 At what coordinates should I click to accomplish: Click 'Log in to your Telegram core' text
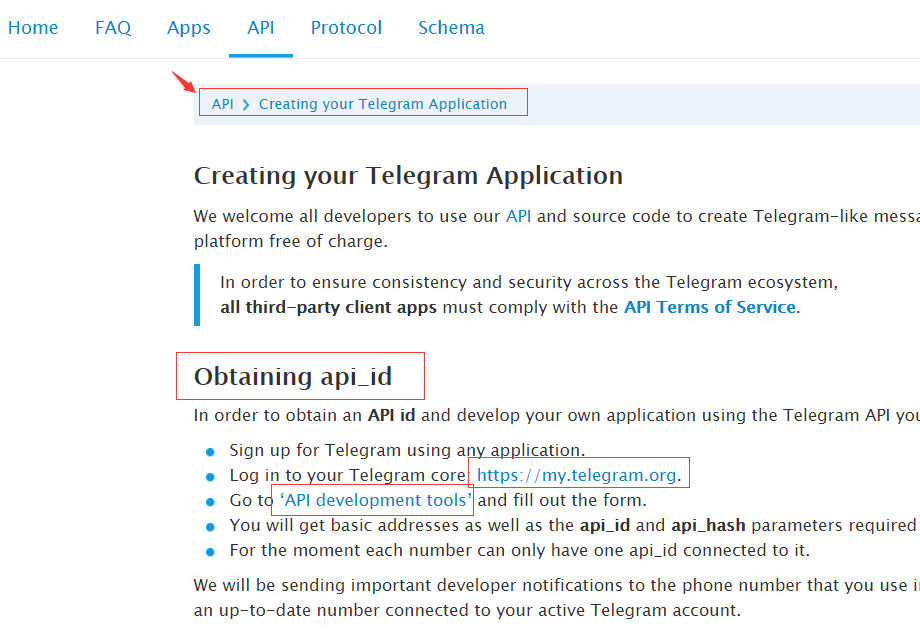[347, 475]
